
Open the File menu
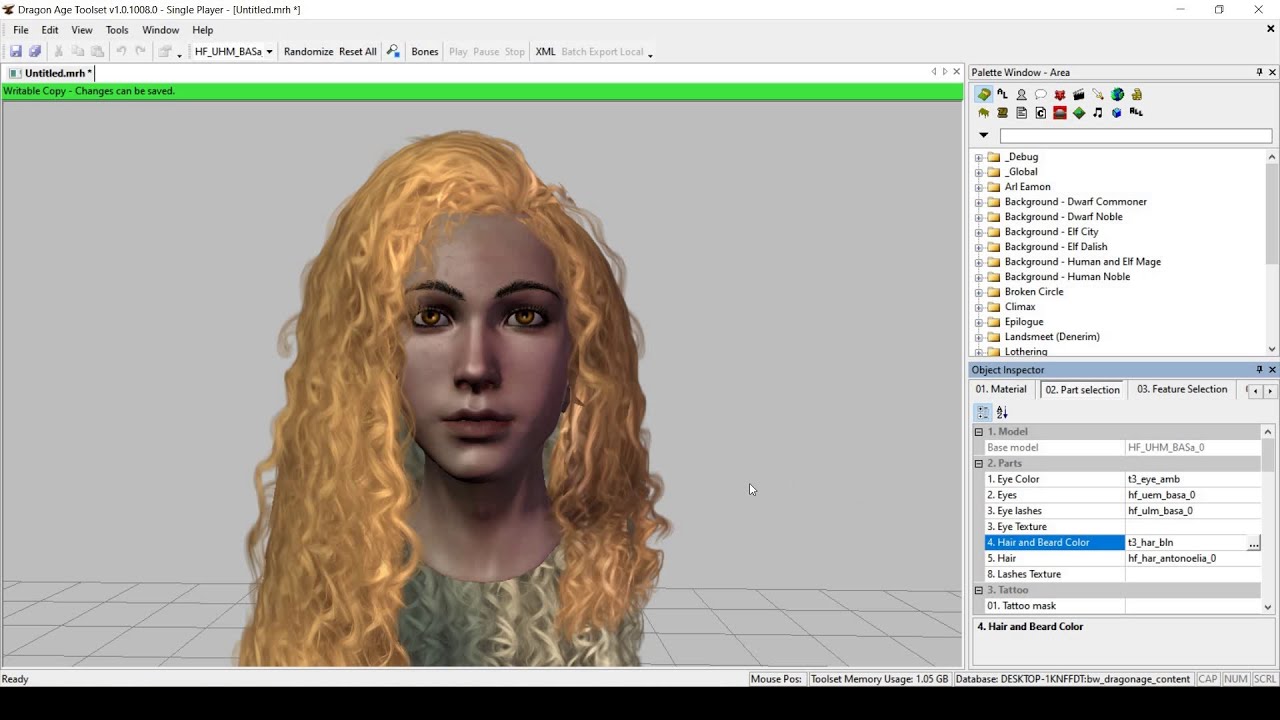pos(20,30)
